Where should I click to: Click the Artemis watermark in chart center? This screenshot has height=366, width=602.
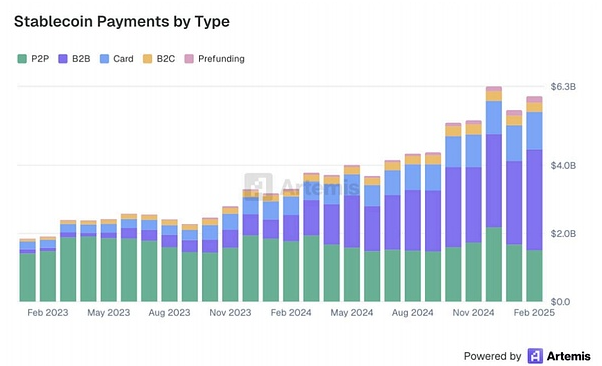[302, 187]
